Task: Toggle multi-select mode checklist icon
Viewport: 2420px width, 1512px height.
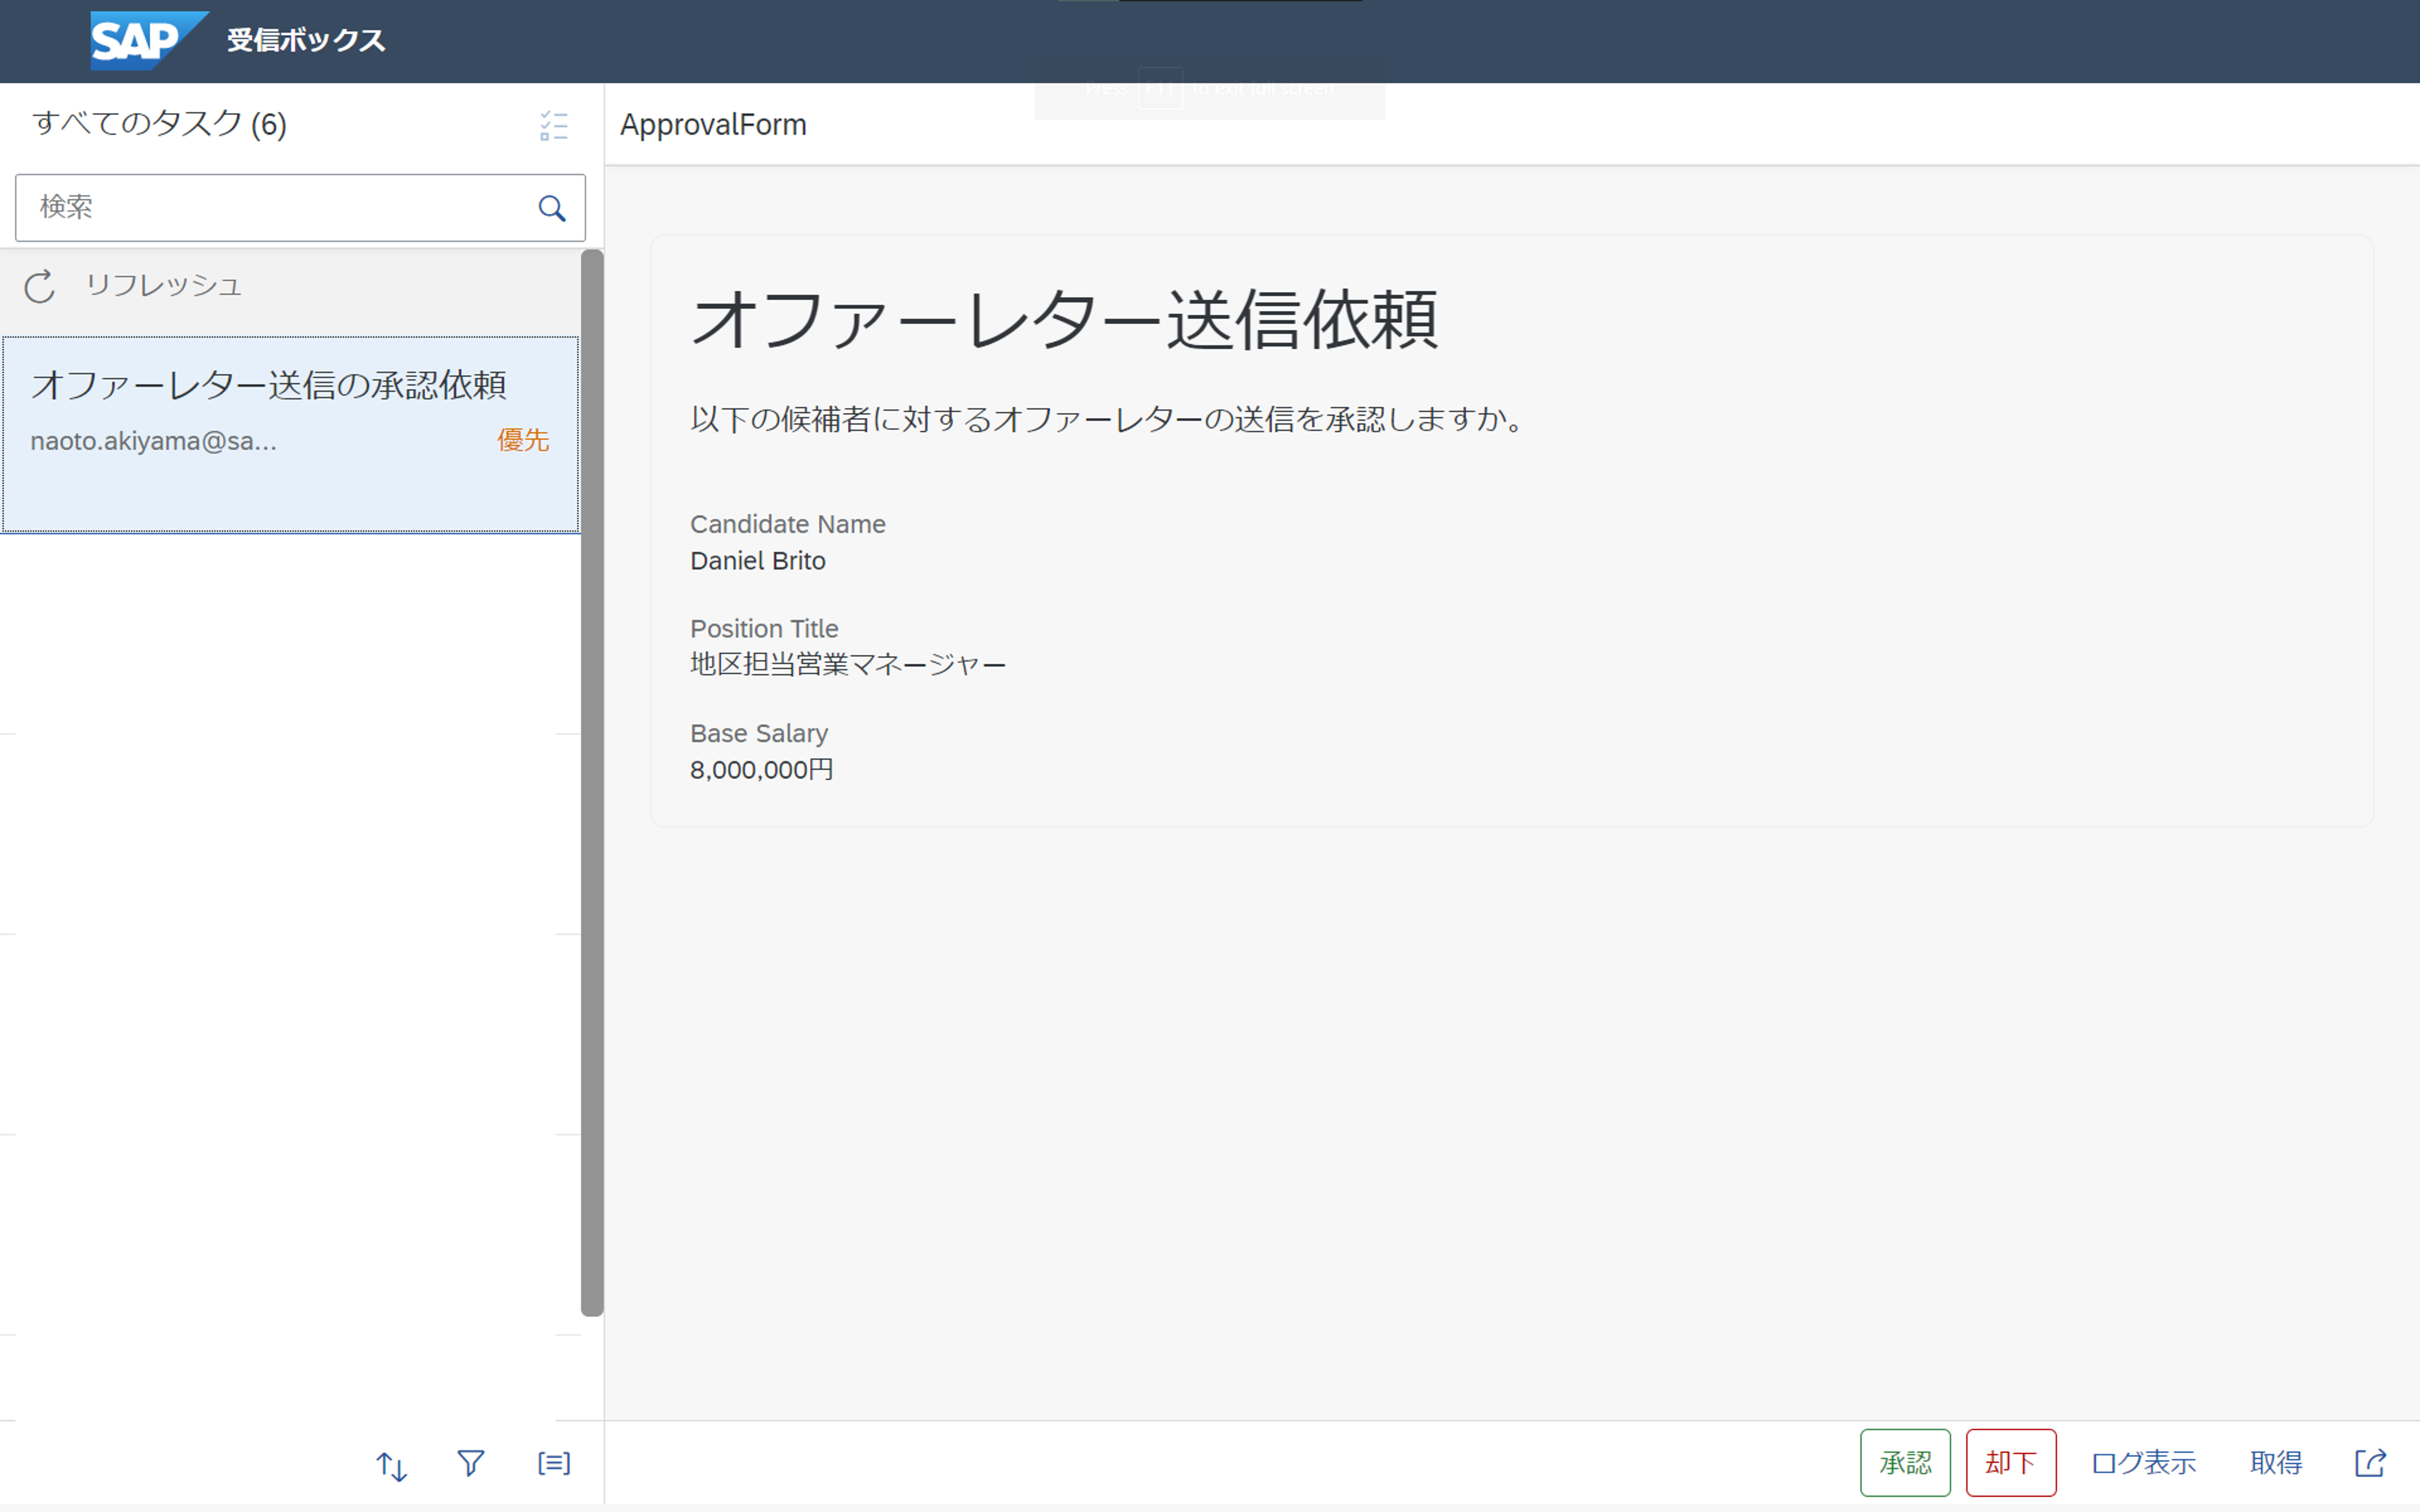Action: pos(553,125)
